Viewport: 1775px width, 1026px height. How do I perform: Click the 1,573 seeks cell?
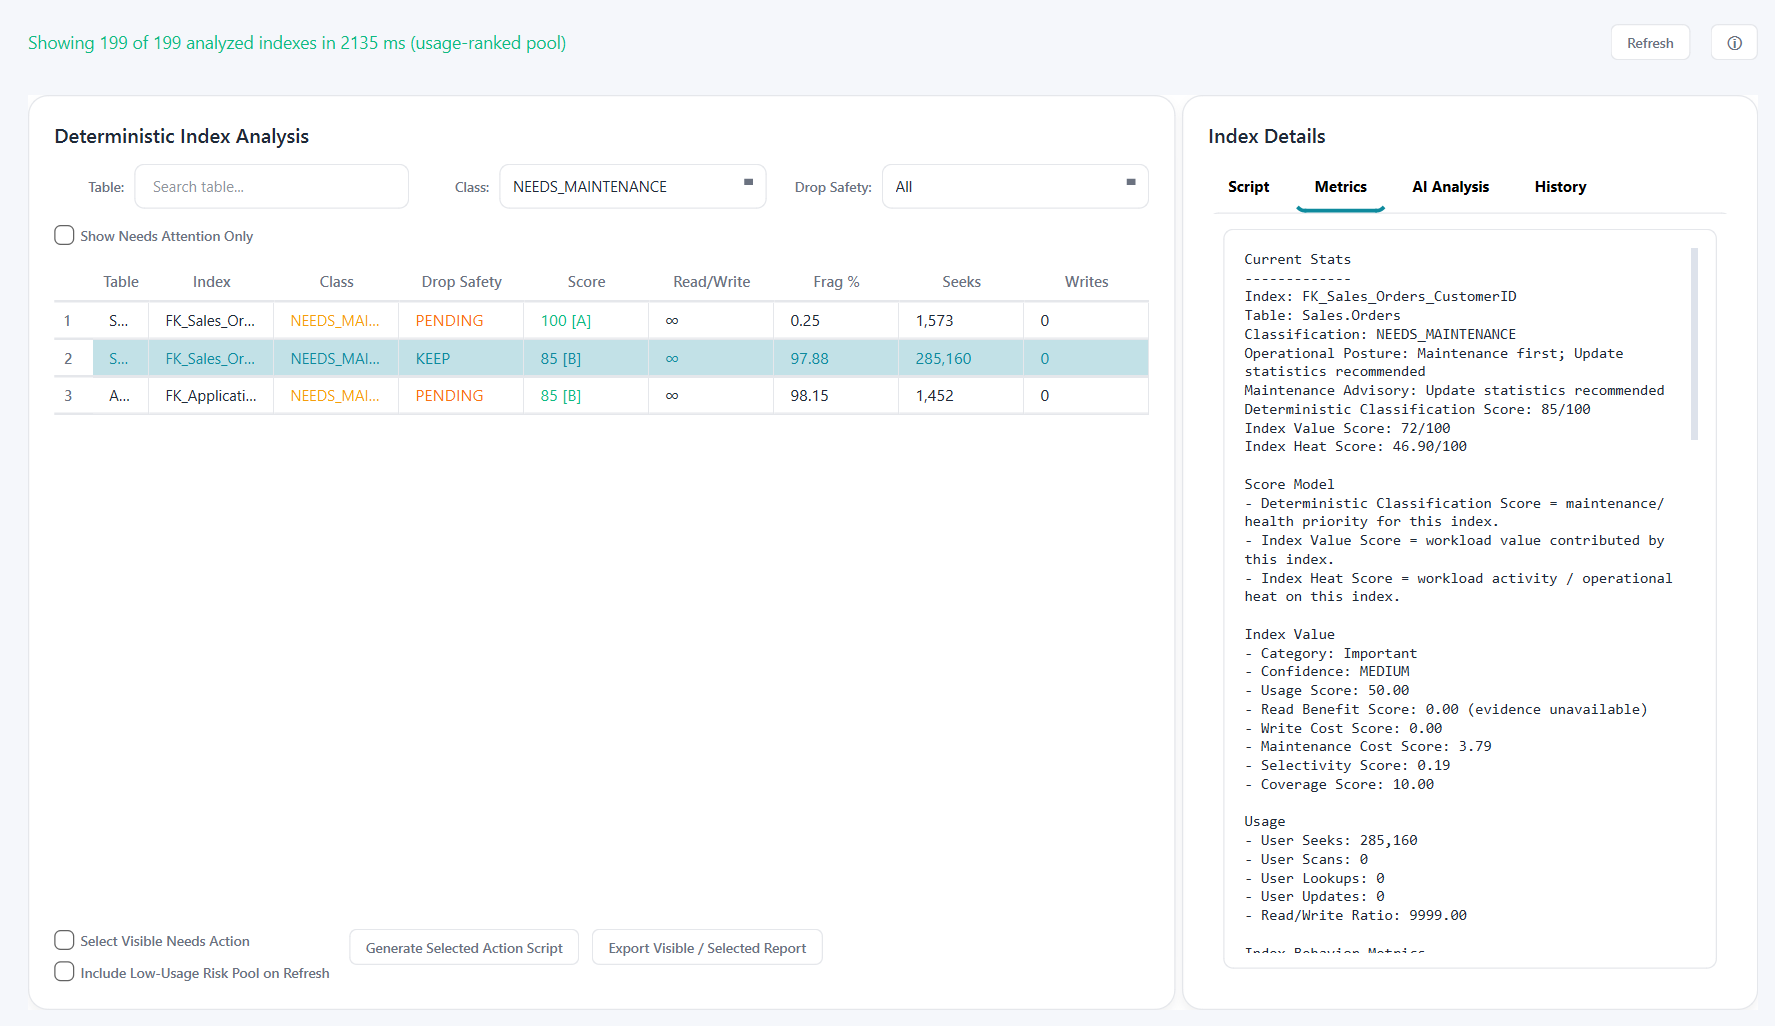click(961, 321)
